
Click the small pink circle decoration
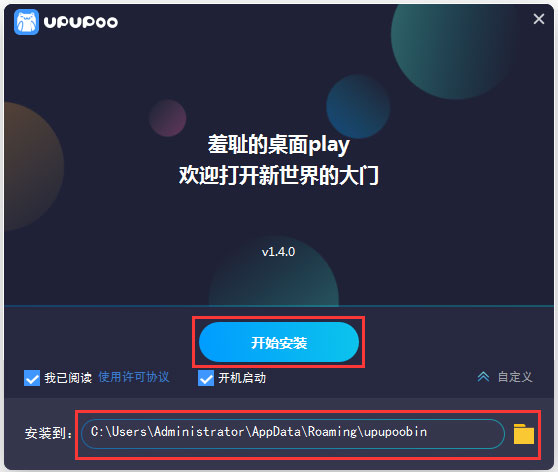[x=168, y=118]
